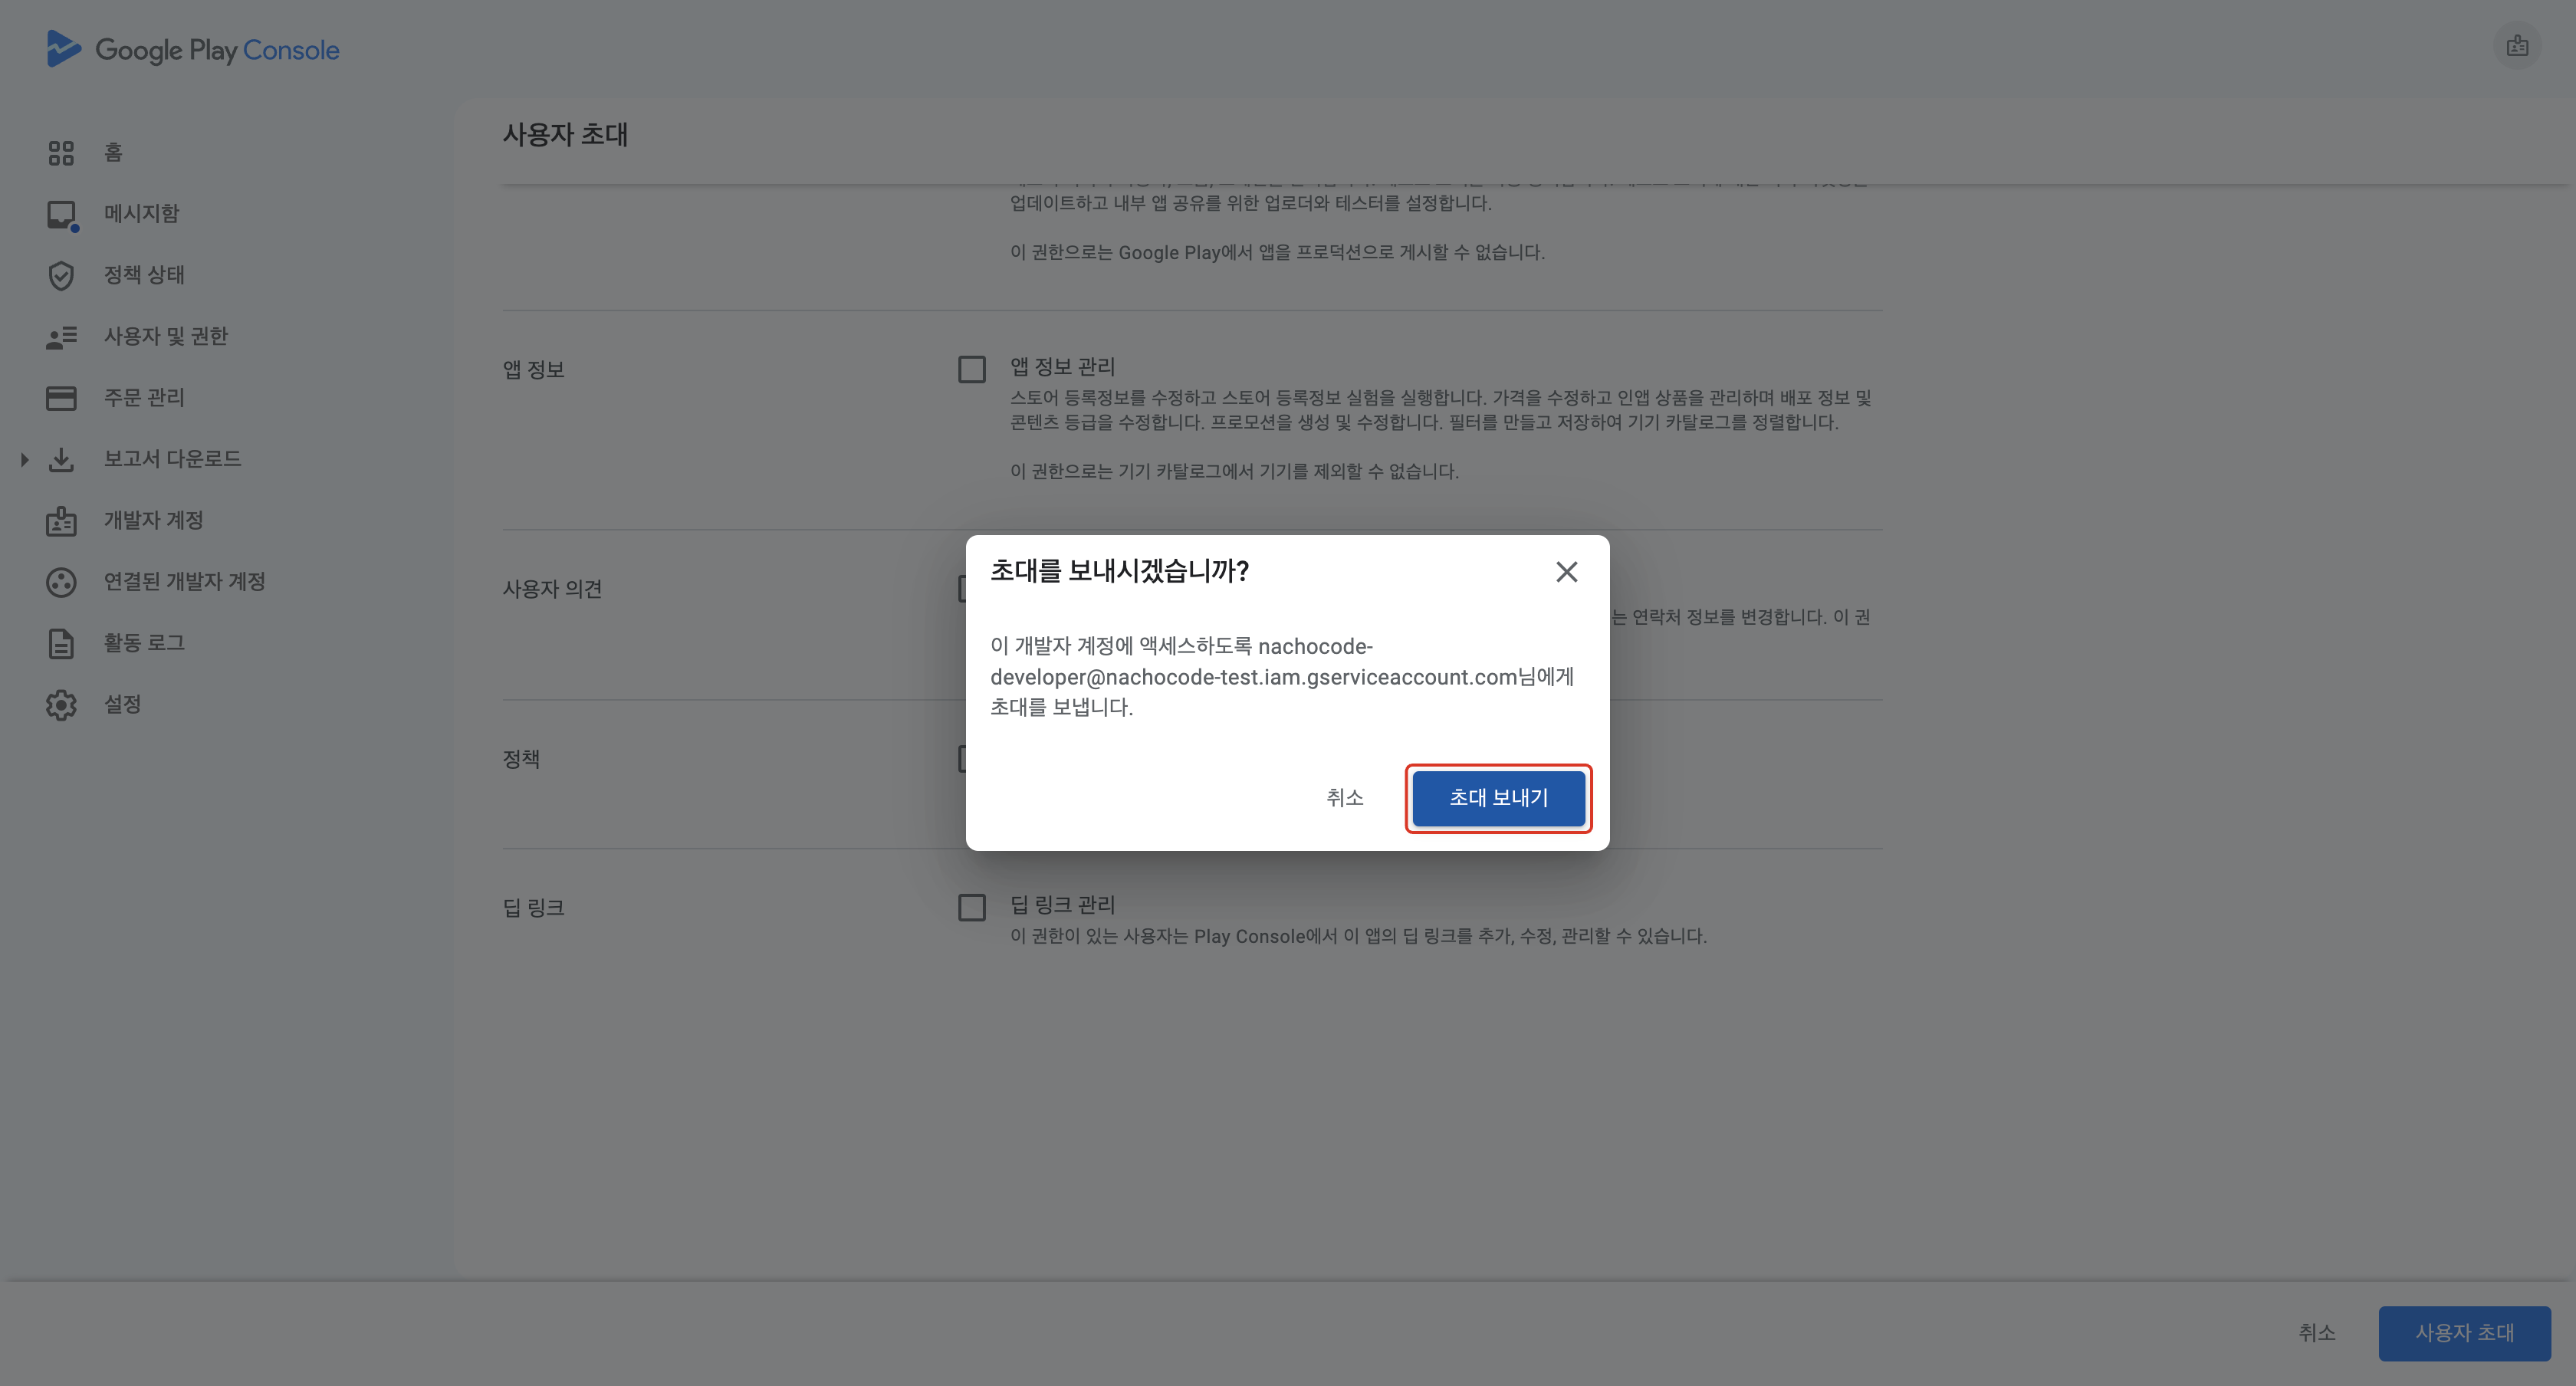Open the 설정 gear icon
The height and width of the screenshot is (1386, 2576).
pos(61,705)
